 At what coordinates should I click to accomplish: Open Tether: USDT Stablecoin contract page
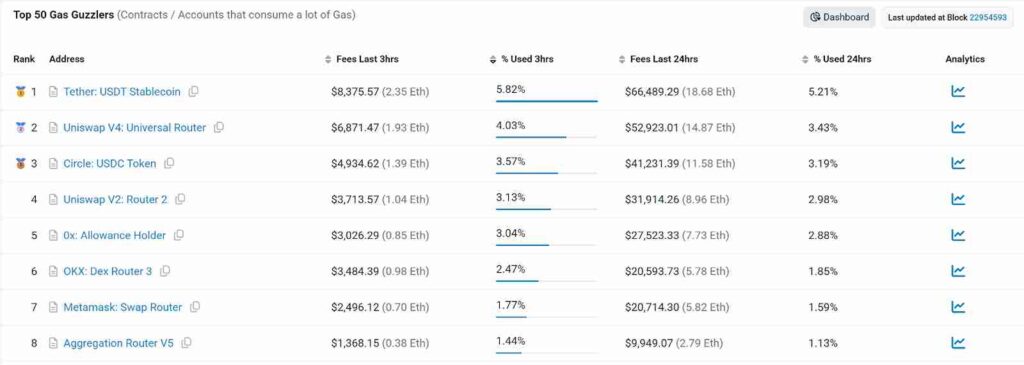click(121, 92)
